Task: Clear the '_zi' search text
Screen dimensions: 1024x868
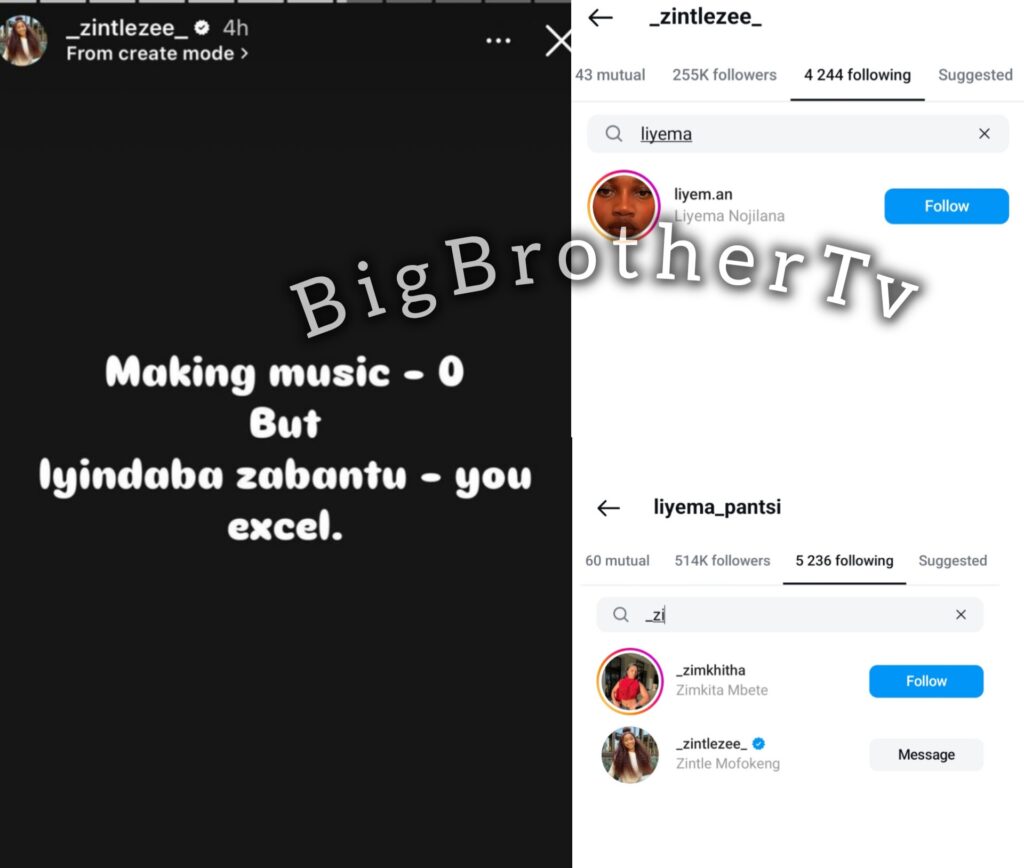Action: tap(961, 615)
